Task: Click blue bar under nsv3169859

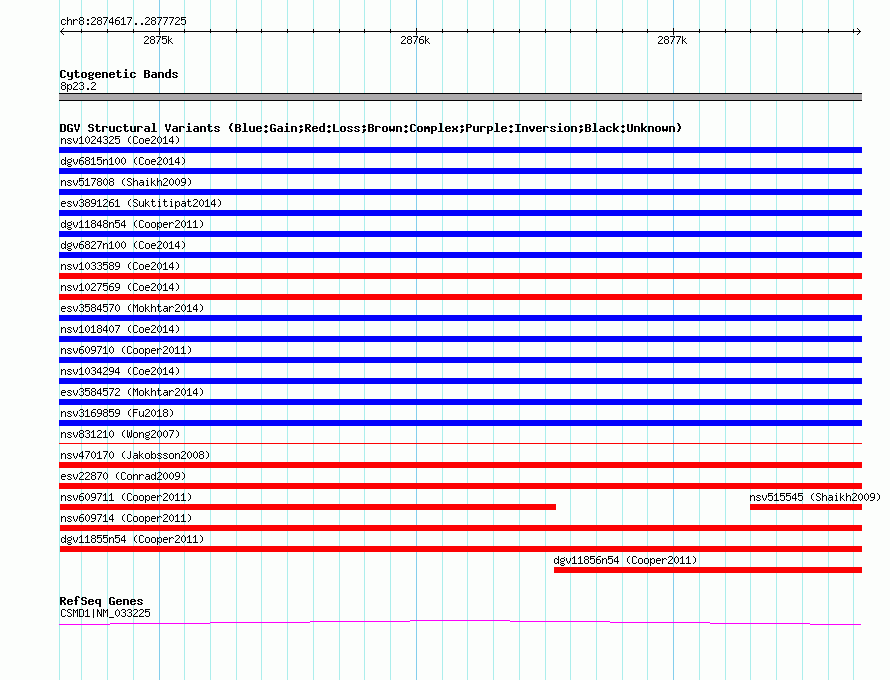Action: point(460,423)
